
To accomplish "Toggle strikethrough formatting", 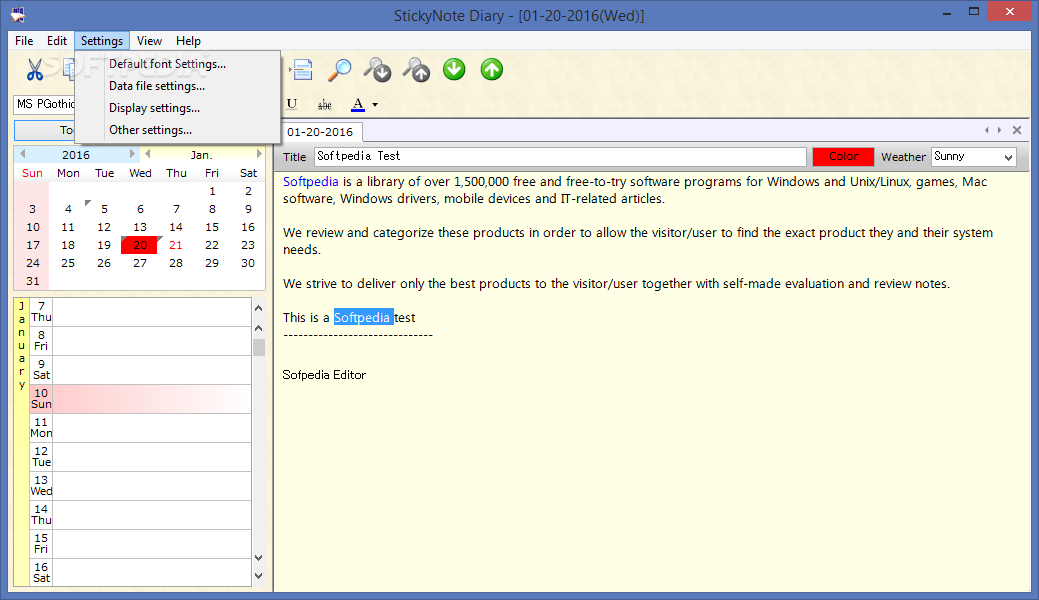I will pyautogui.click(x=325, y=104).
